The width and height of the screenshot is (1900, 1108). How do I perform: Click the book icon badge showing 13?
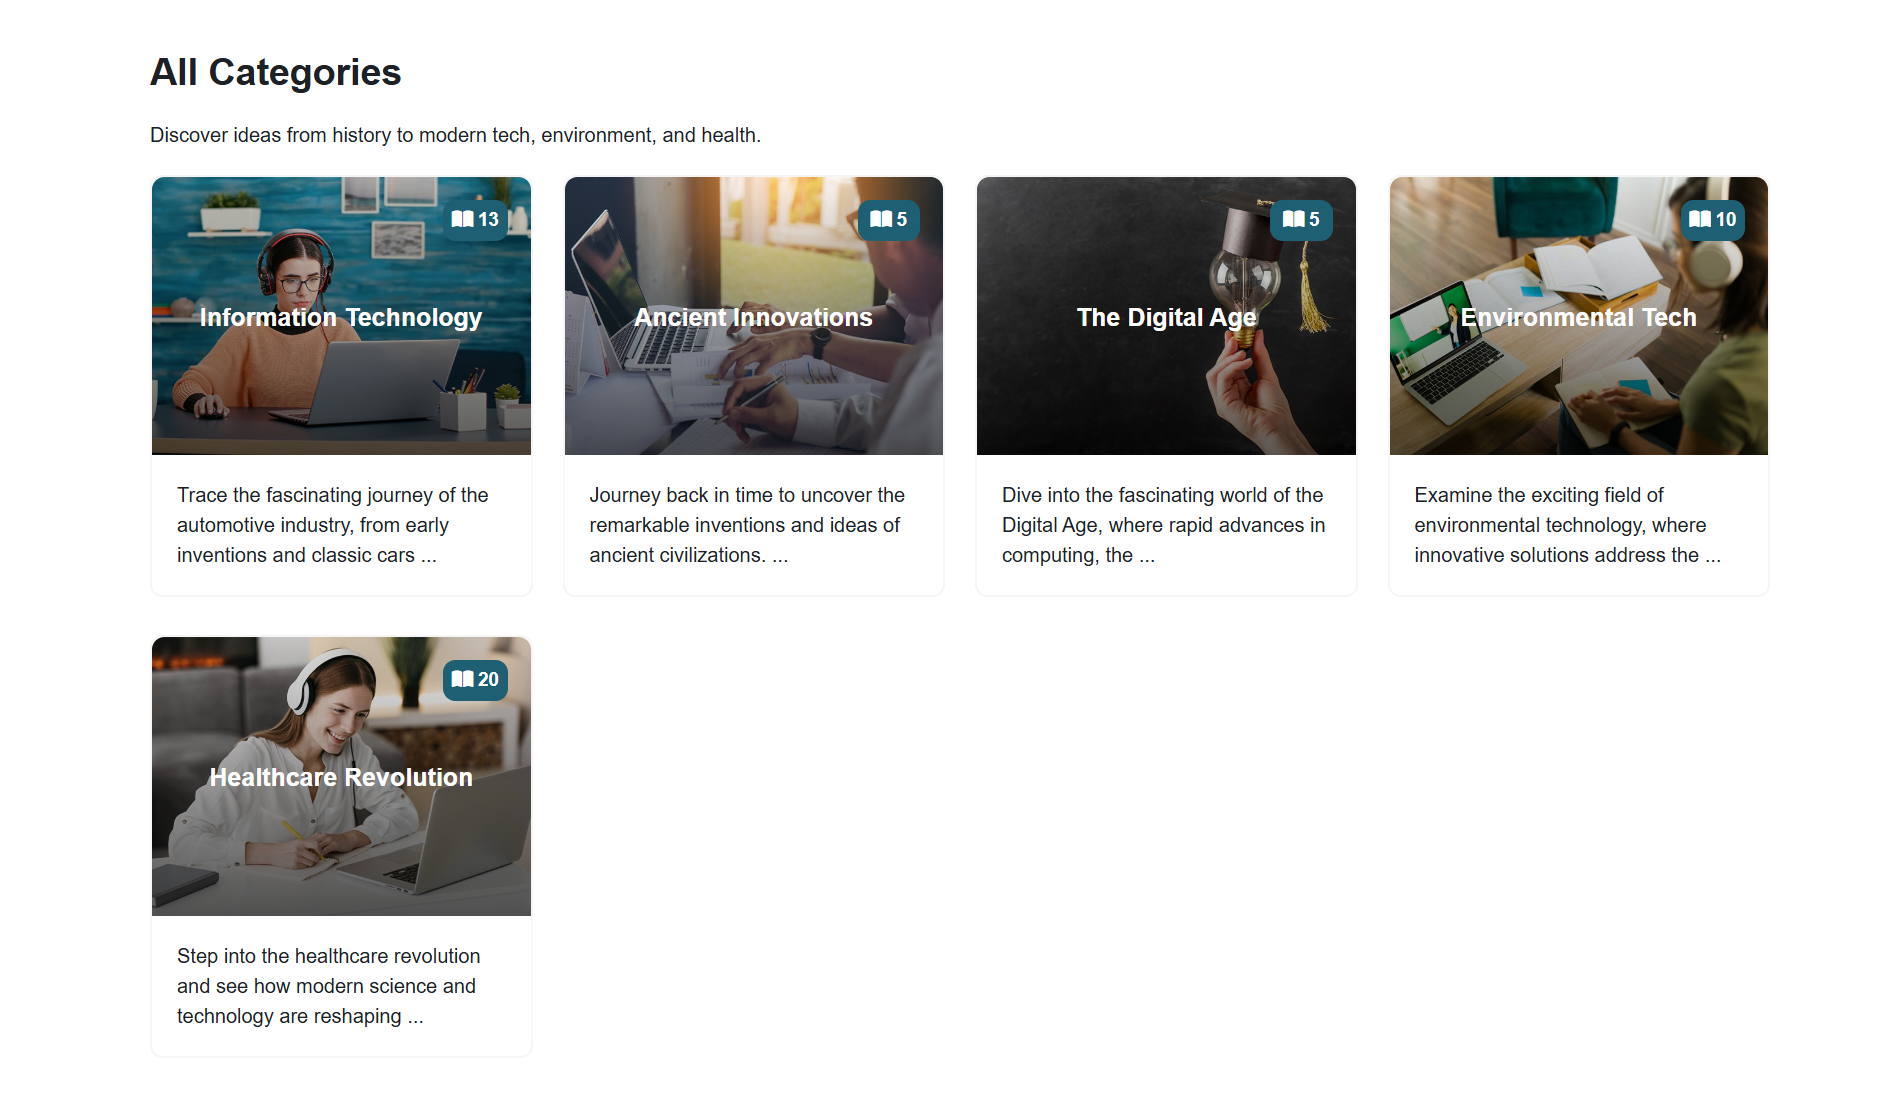coord(475,220)
